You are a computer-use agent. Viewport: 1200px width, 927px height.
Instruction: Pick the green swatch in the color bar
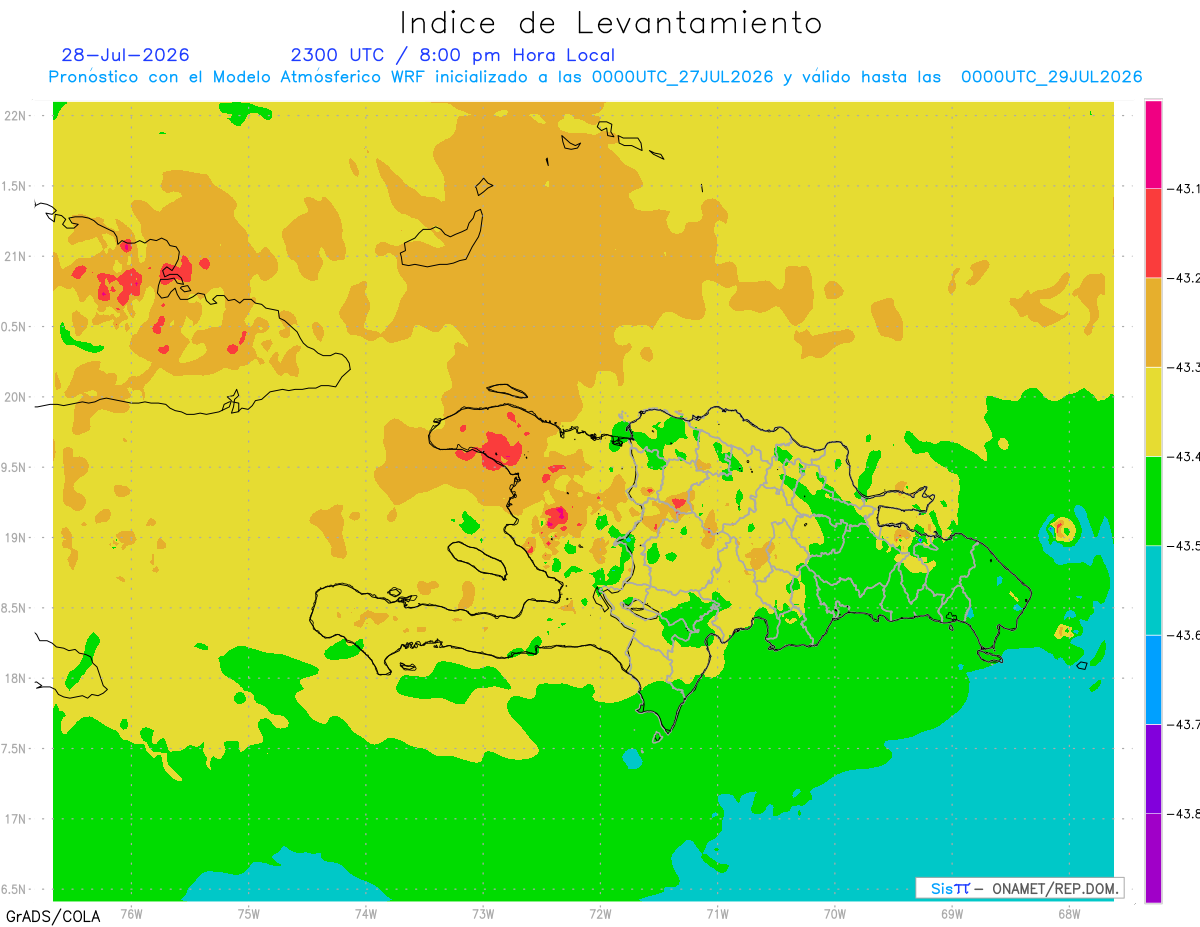pyautogui.click(x=1153, y=501)
